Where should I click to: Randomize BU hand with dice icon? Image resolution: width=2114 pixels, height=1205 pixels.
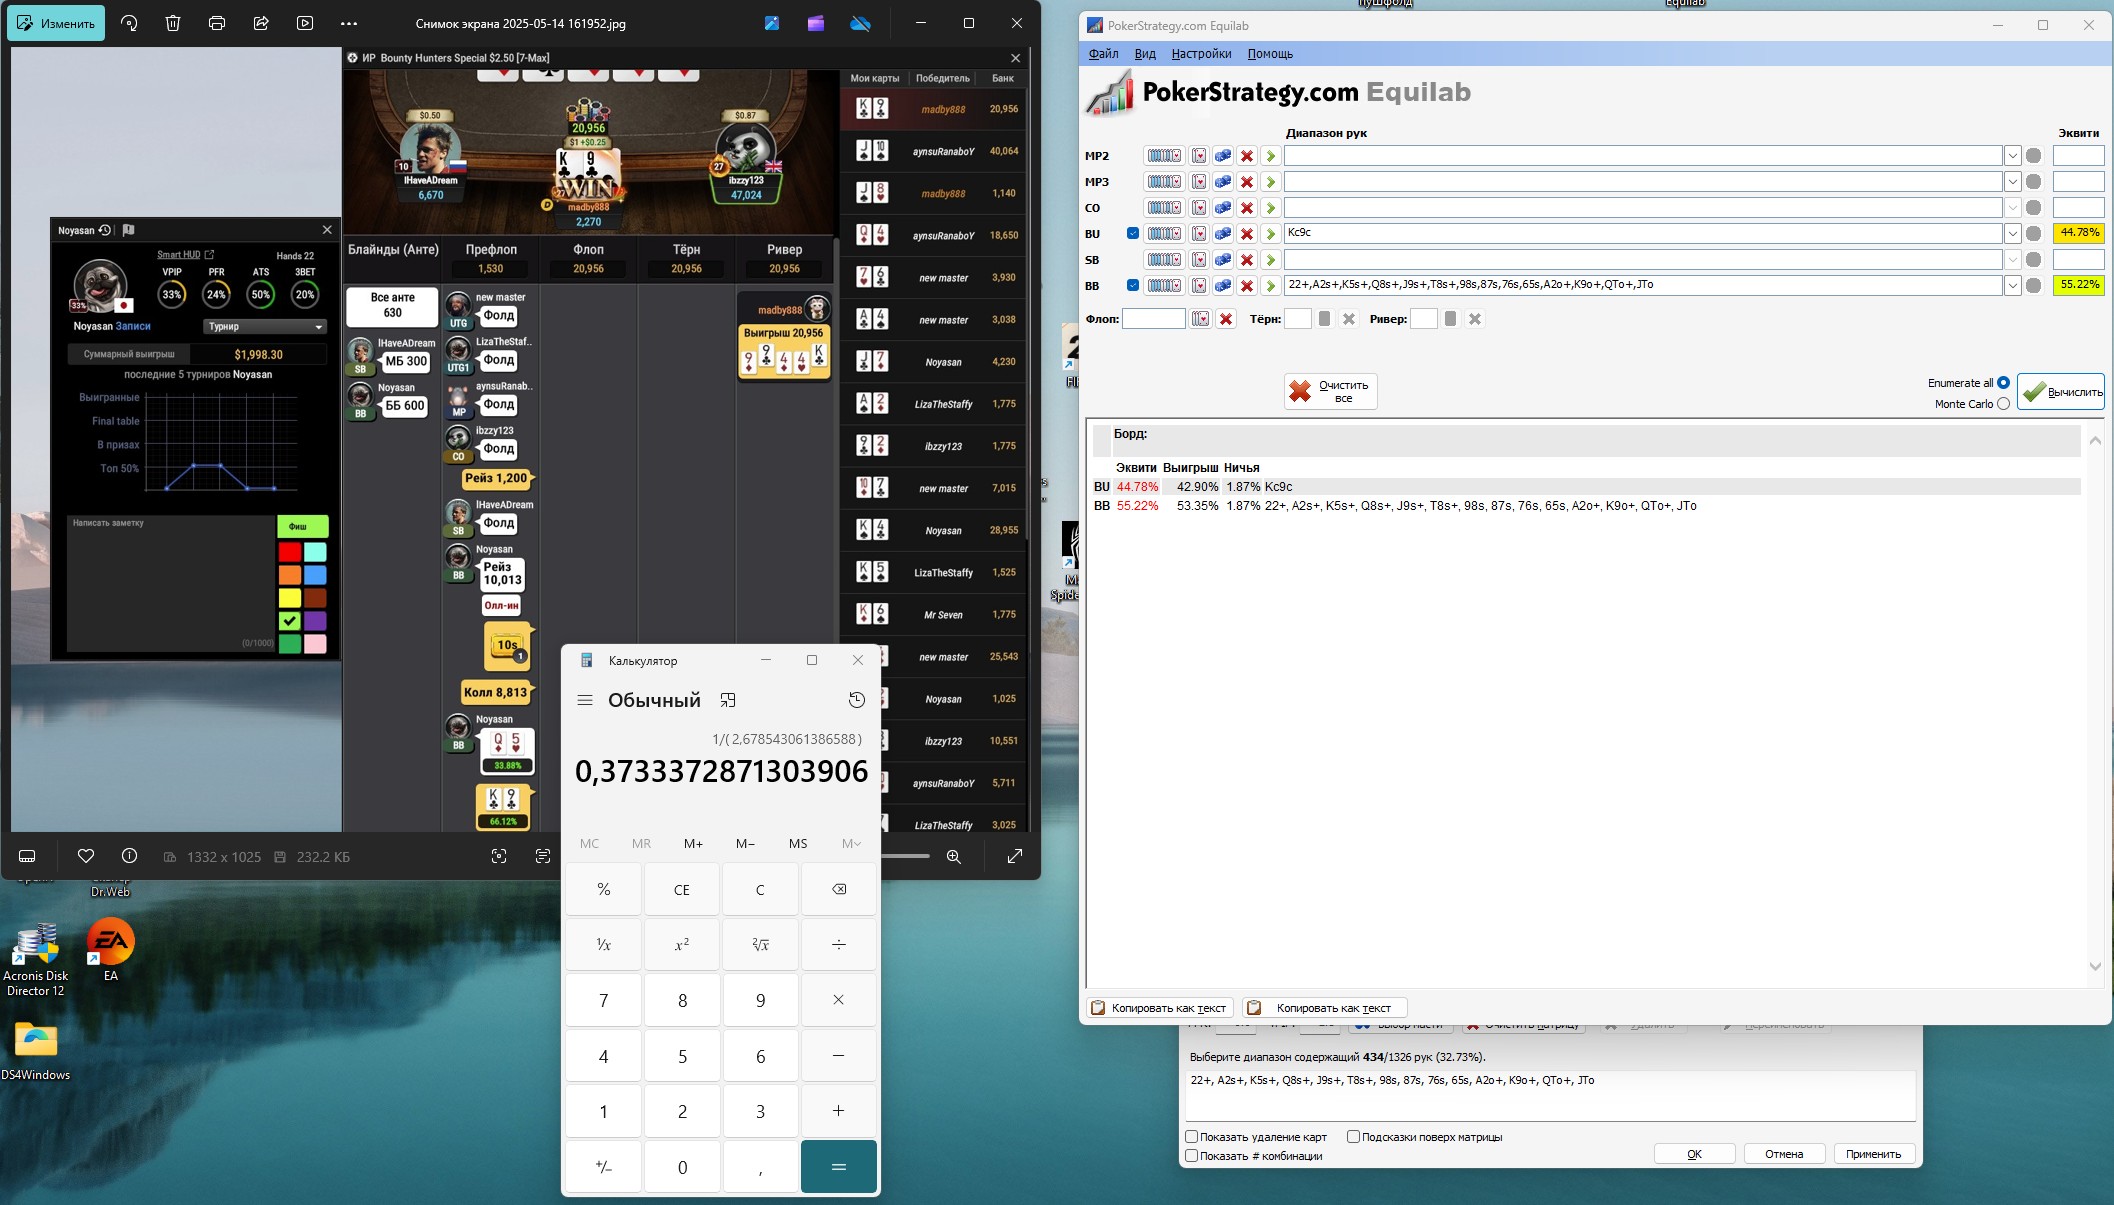1223,233
